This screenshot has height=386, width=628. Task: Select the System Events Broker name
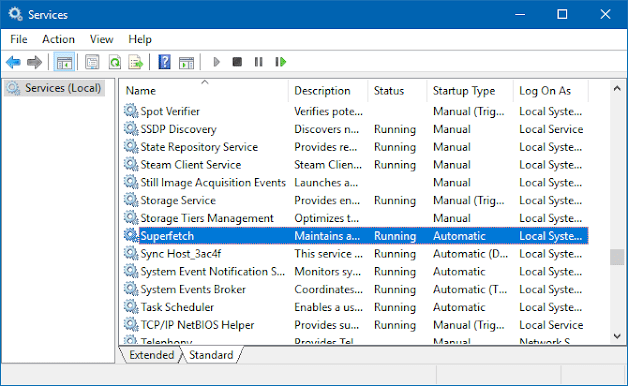pos(193,290)
